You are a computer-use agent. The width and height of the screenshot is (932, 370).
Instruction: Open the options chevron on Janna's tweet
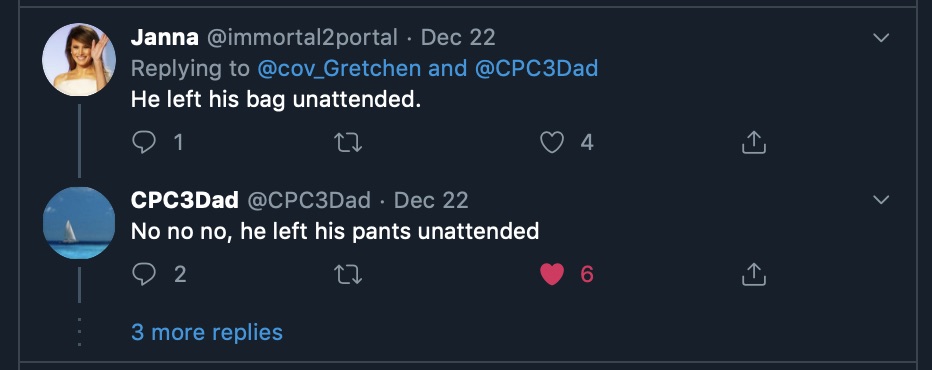tap(880, 38)
